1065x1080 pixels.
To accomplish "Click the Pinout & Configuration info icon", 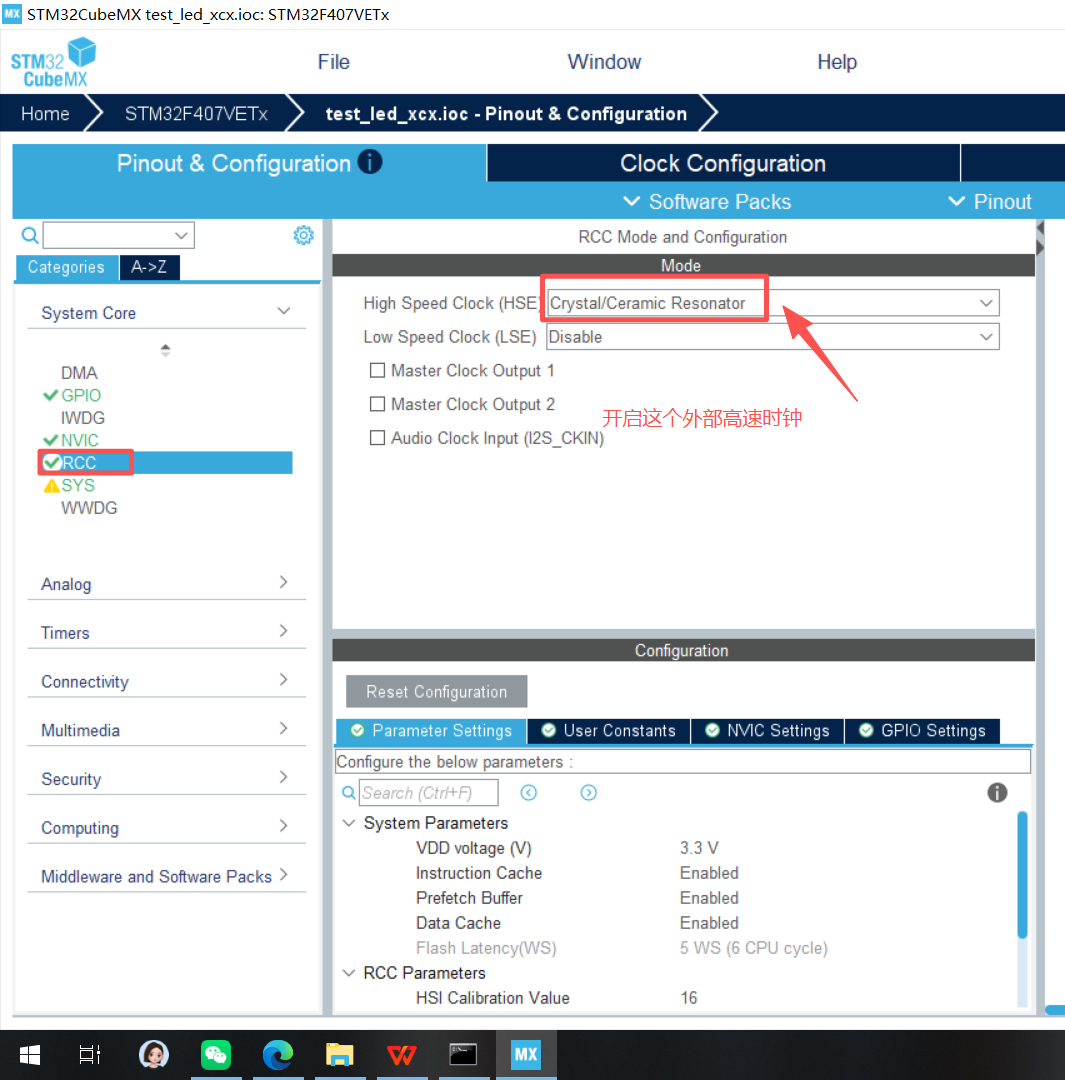I will pyautogui.click(x=370, y=163).
